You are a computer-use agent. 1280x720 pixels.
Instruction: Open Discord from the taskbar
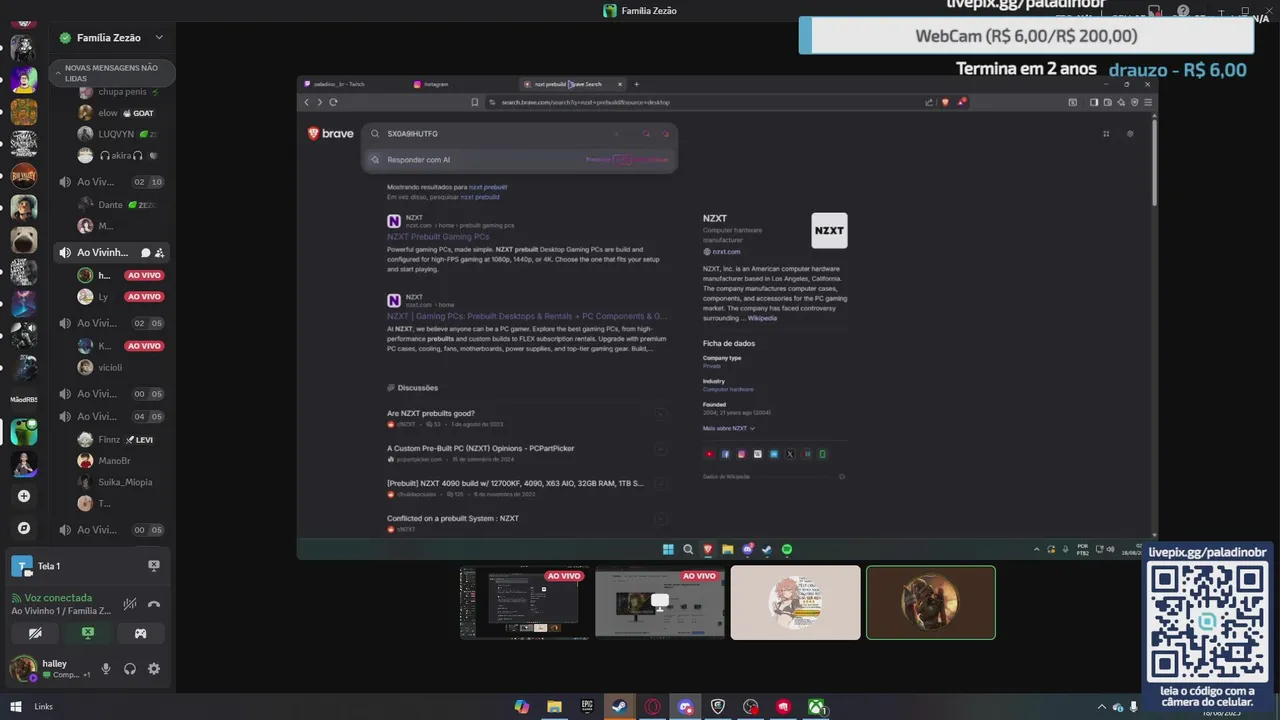[685, 707]
